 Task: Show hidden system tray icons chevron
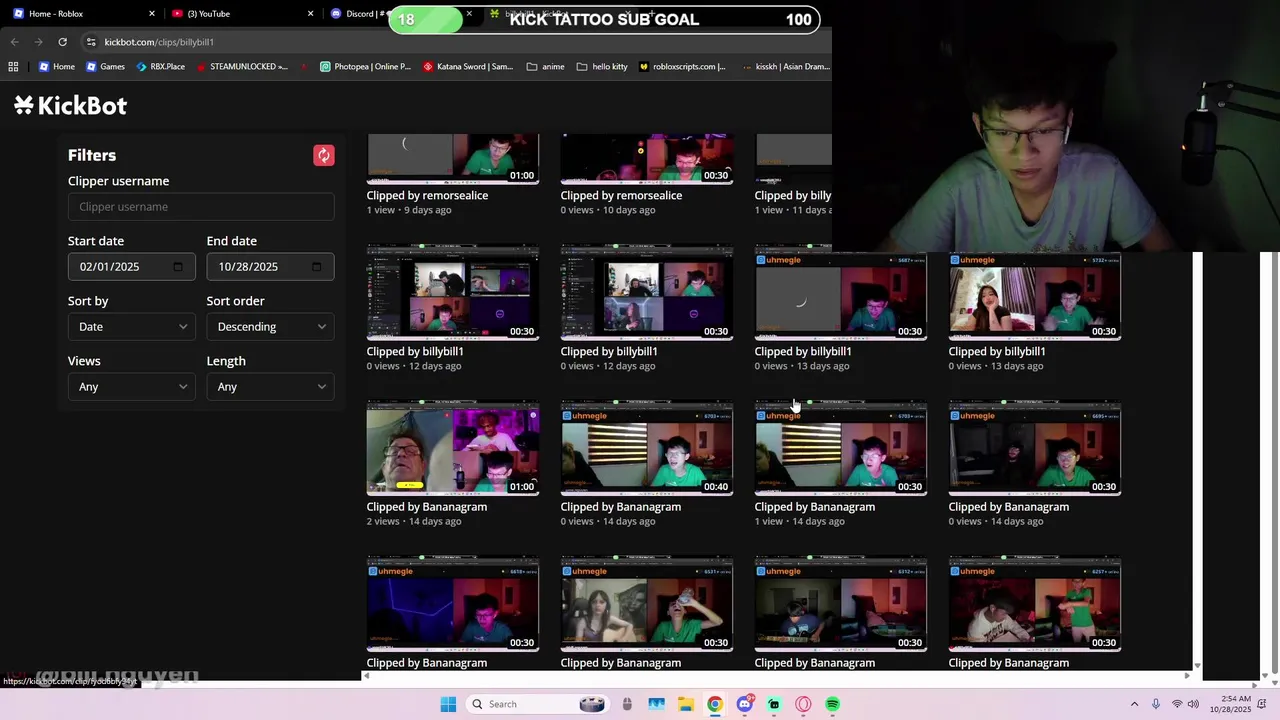[x=1134, y=704]
